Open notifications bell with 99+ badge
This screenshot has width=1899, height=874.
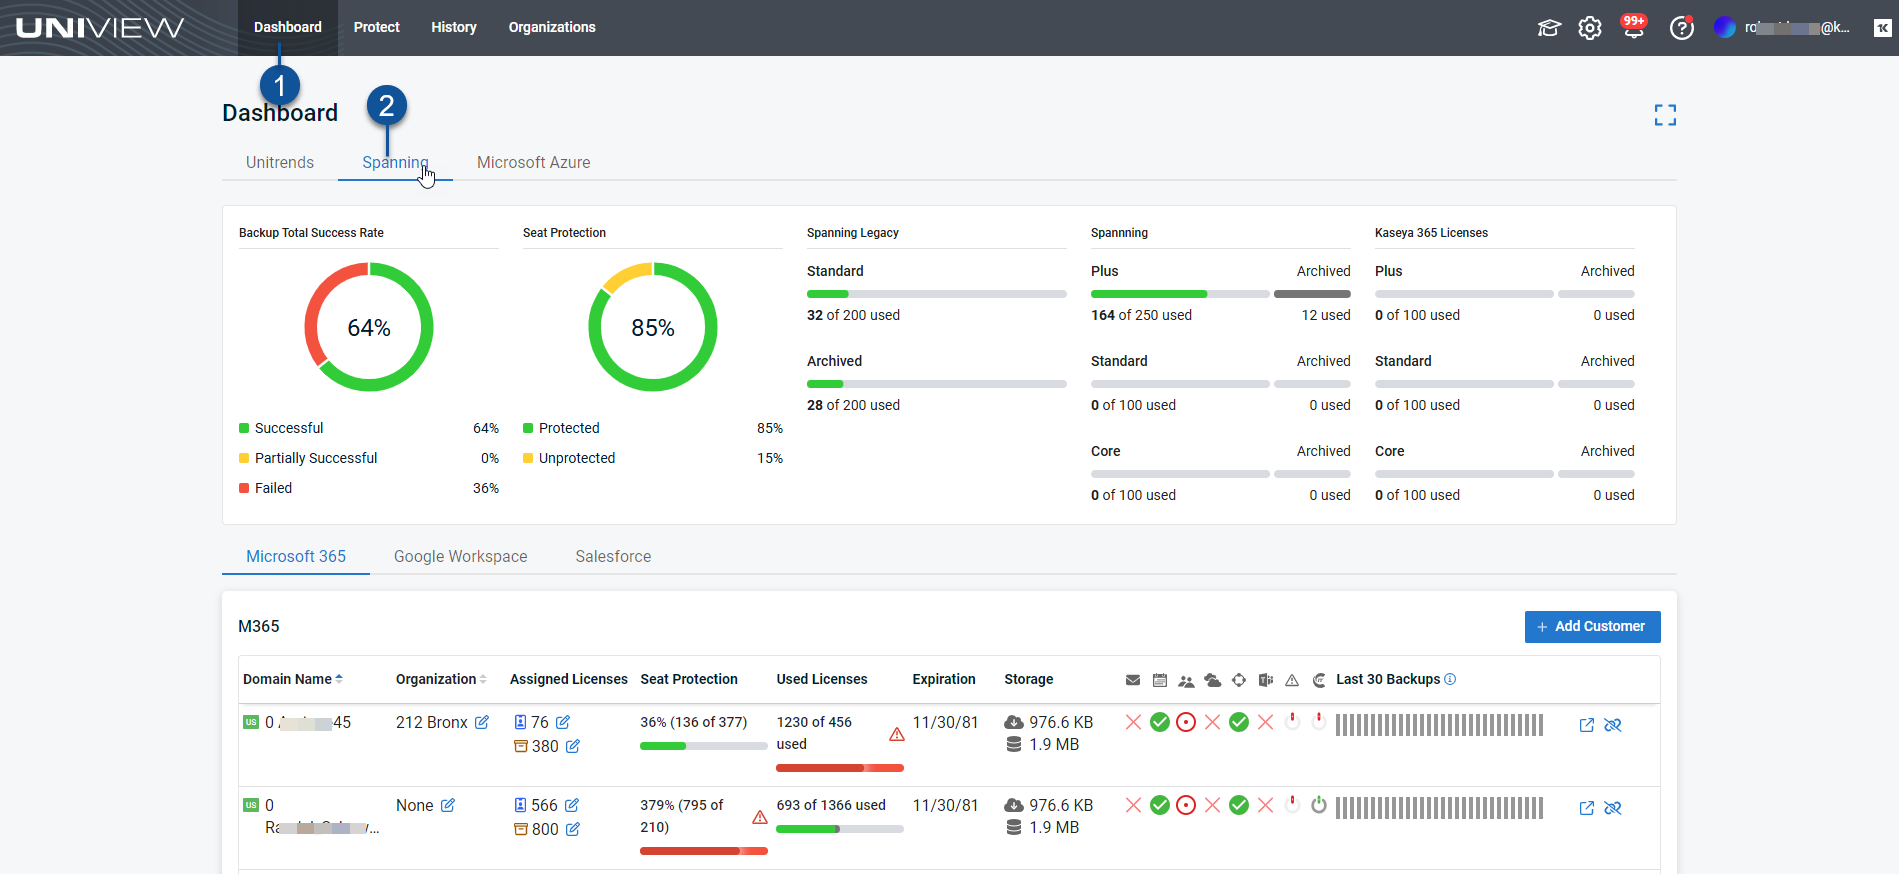(1634, 27)
